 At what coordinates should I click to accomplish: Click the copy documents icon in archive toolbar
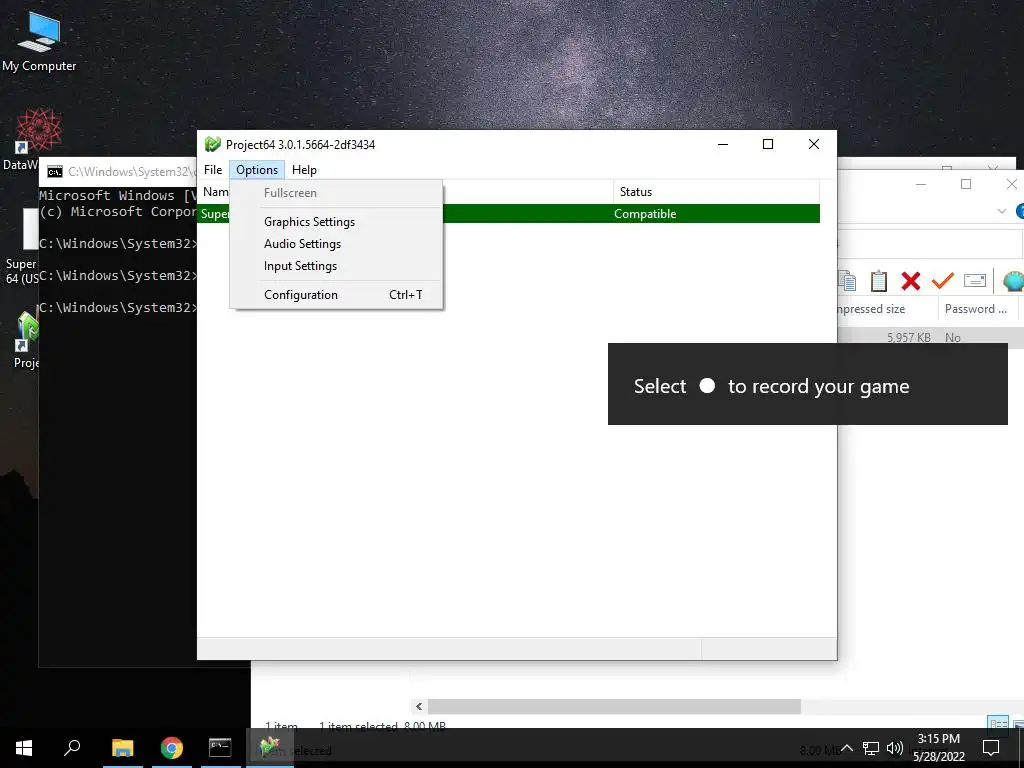point(847,281)
